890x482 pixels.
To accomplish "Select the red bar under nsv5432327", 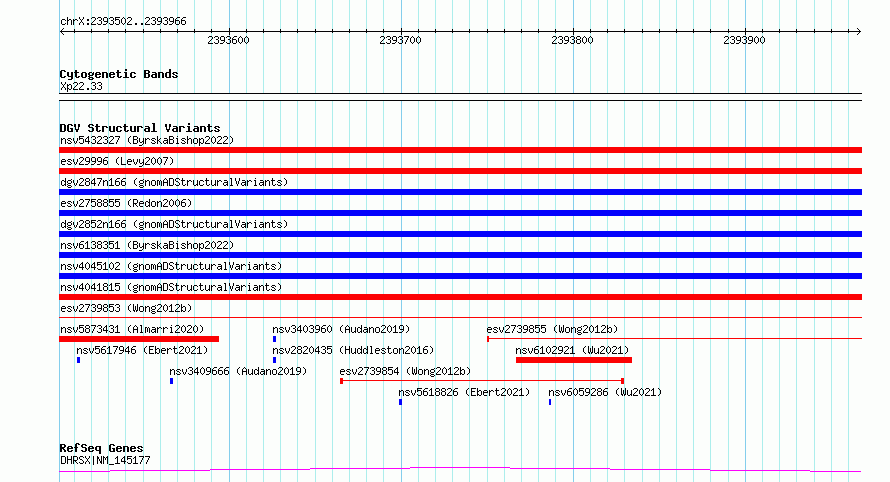I will [460, 150].
